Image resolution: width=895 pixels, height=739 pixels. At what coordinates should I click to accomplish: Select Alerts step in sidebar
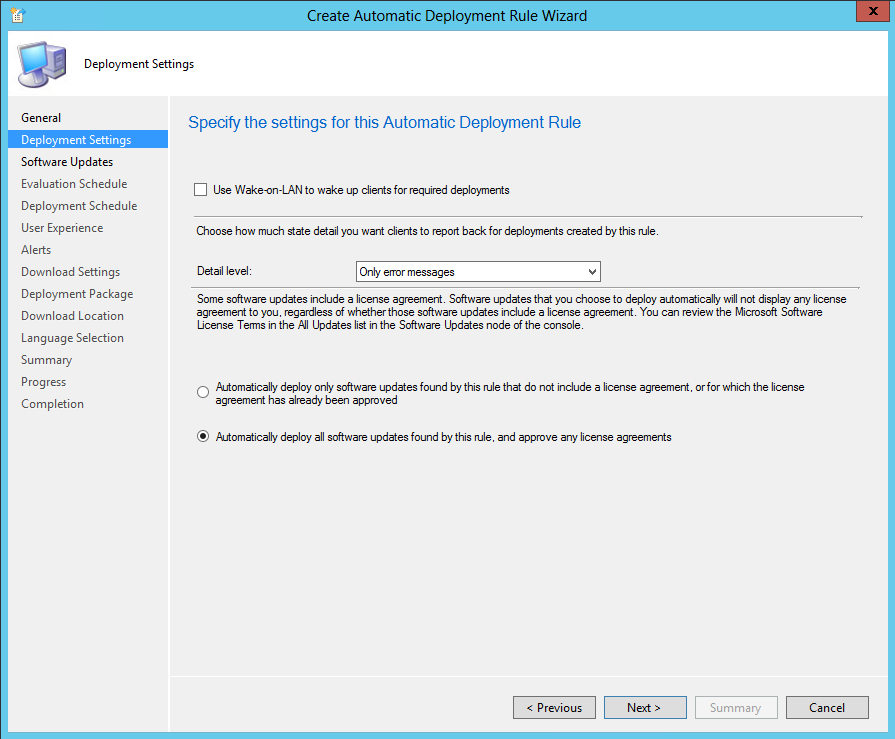point(36,249)
